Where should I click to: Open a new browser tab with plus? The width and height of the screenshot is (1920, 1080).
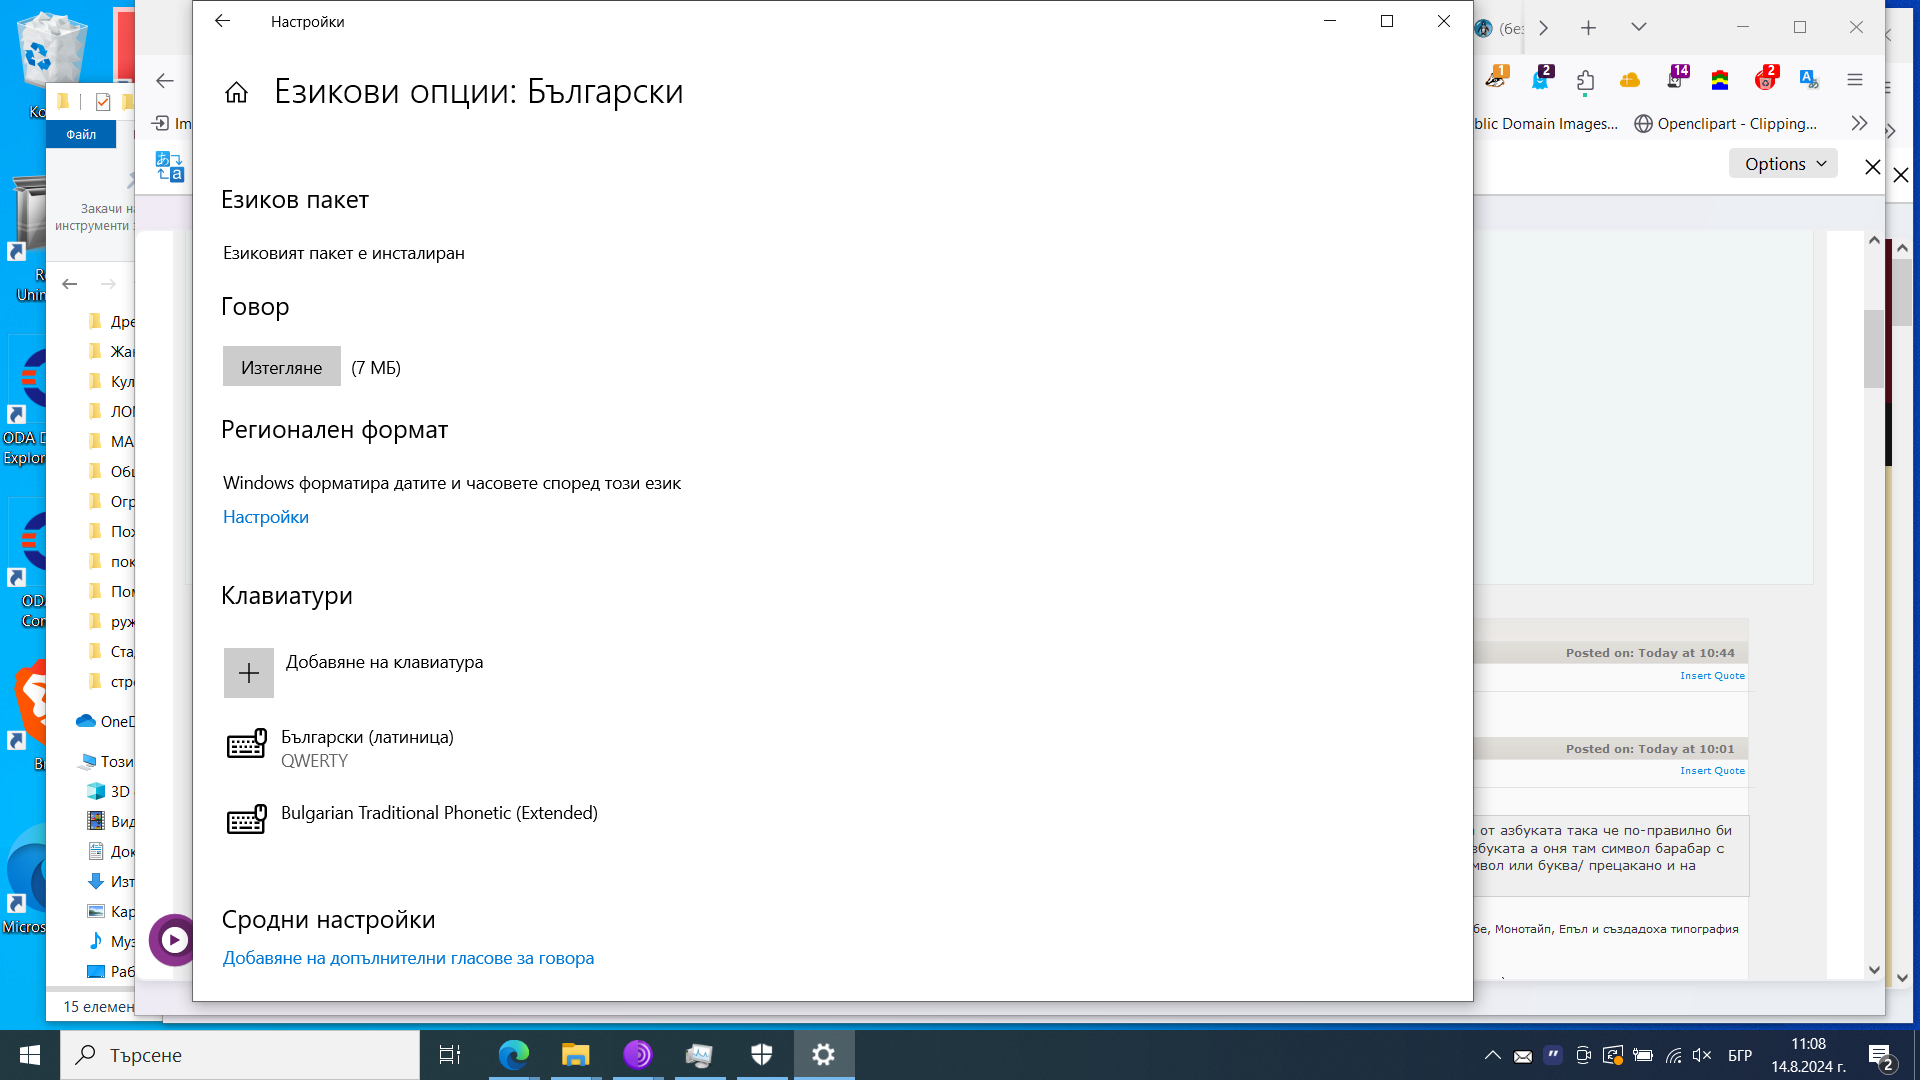click(1588, 28)
